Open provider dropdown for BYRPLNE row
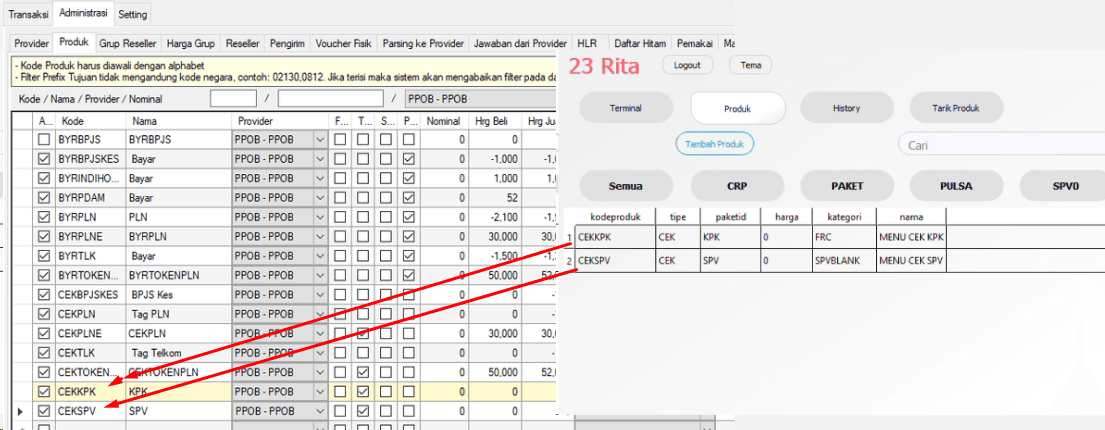 [x=320, y=237]
